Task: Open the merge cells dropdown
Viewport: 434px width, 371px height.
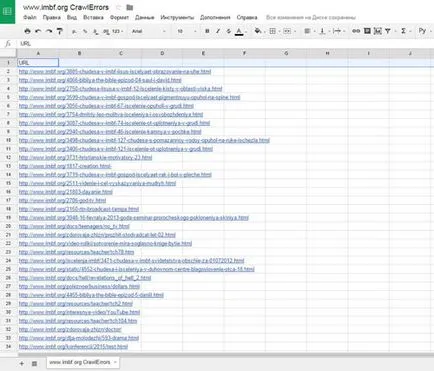Action: tap(289, 31)
